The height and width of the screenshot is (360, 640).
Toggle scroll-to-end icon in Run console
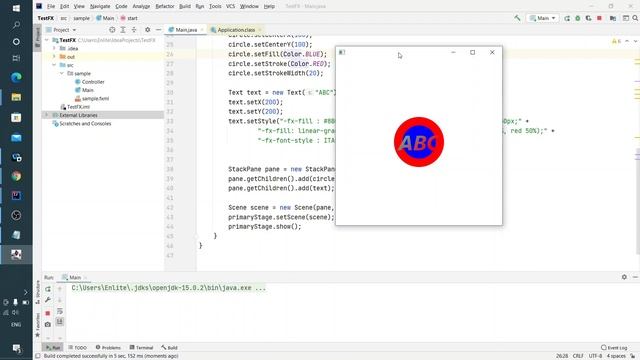click(x=60, y=322)
